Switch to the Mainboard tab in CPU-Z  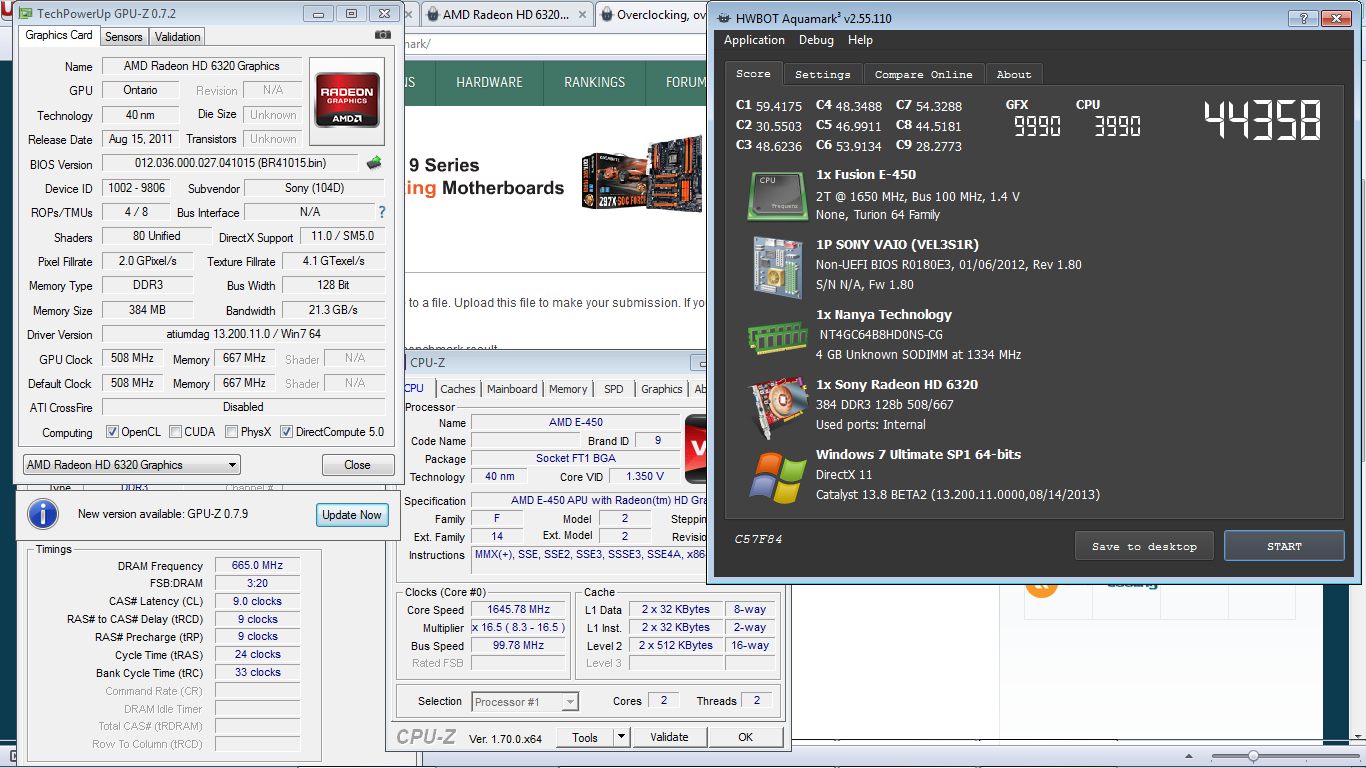pos(512,389)
